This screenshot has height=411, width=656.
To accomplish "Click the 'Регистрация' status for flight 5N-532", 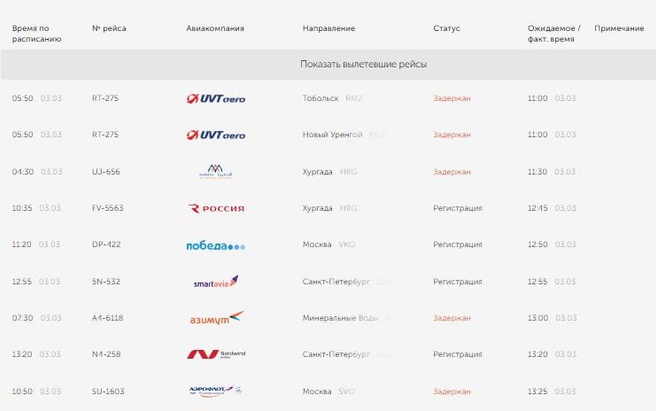I will pyautogui.click(x=457, y=282).
